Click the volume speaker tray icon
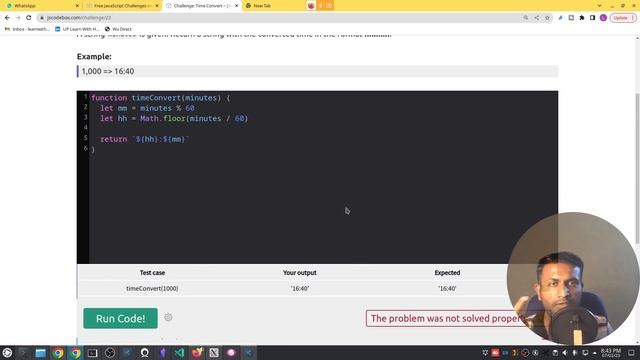This screenshot has width=640, height=360. click(565, 353)
